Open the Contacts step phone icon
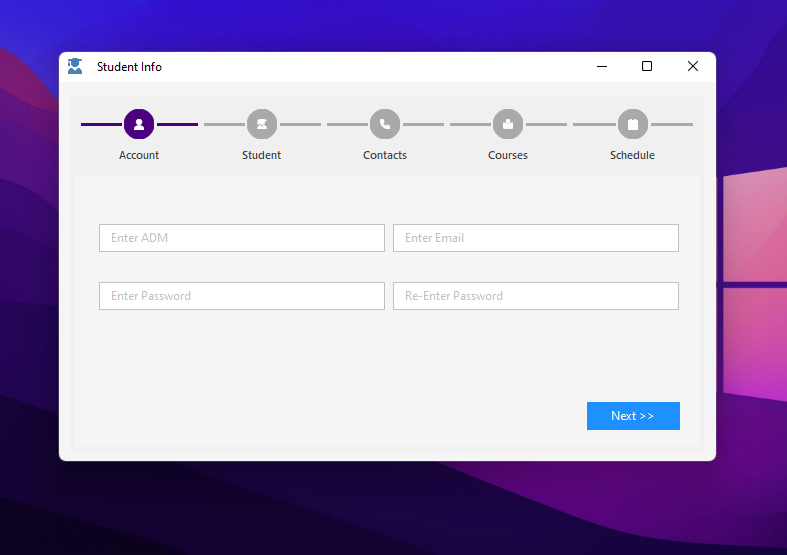Image resolution: width=787 pixels, height=555 pixels. (x=385, y=124)
